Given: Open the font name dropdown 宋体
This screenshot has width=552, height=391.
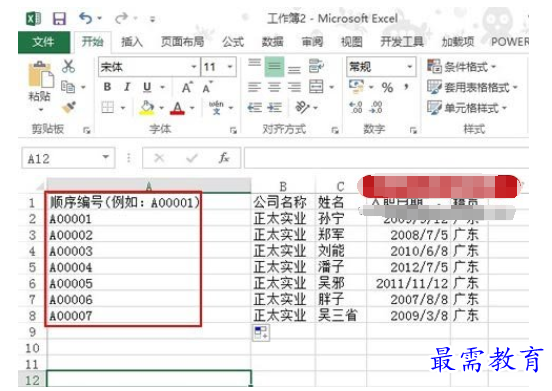Looking at the screenshot, I should [194, 67].
